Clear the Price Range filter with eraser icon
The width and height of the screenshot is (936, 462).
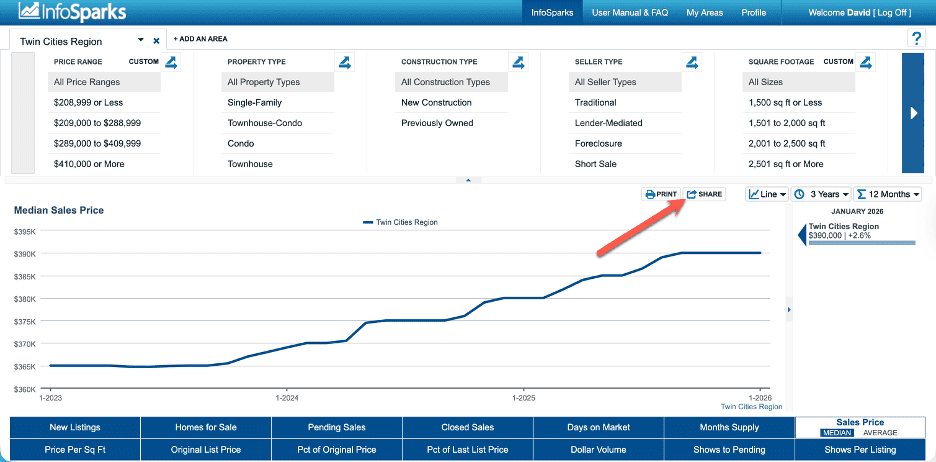tap(171, 62)
